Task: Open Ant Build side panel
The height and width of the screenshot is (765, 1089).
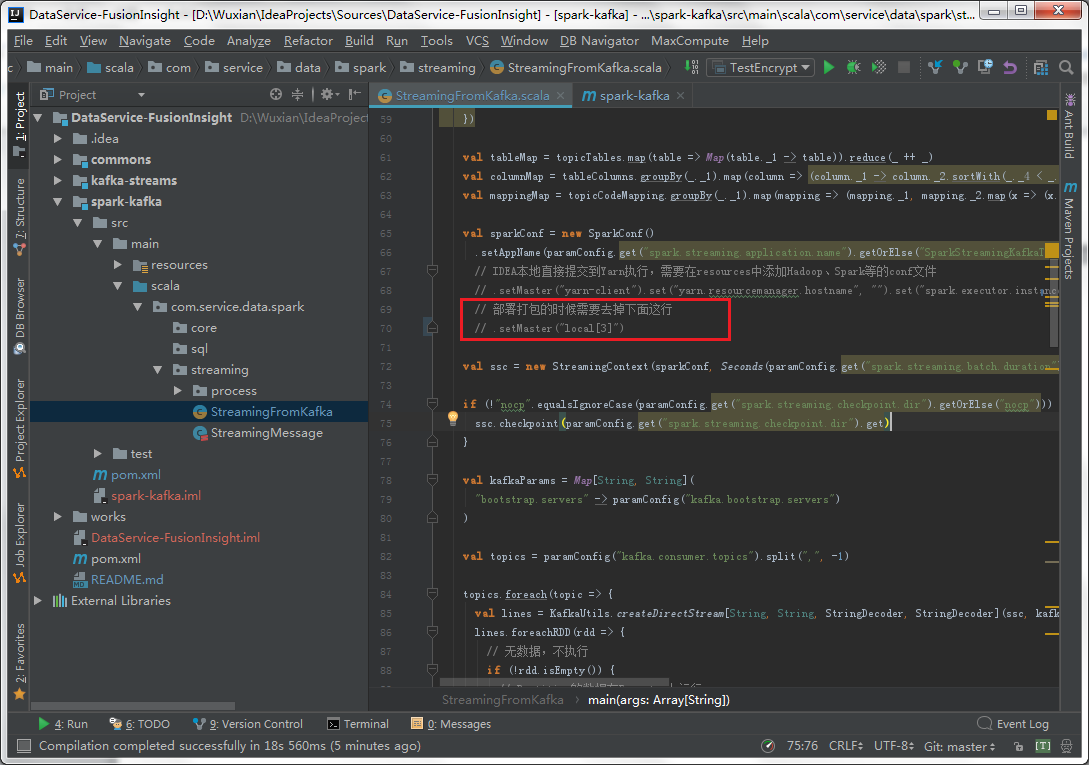Action: [x=1070, y=126]
